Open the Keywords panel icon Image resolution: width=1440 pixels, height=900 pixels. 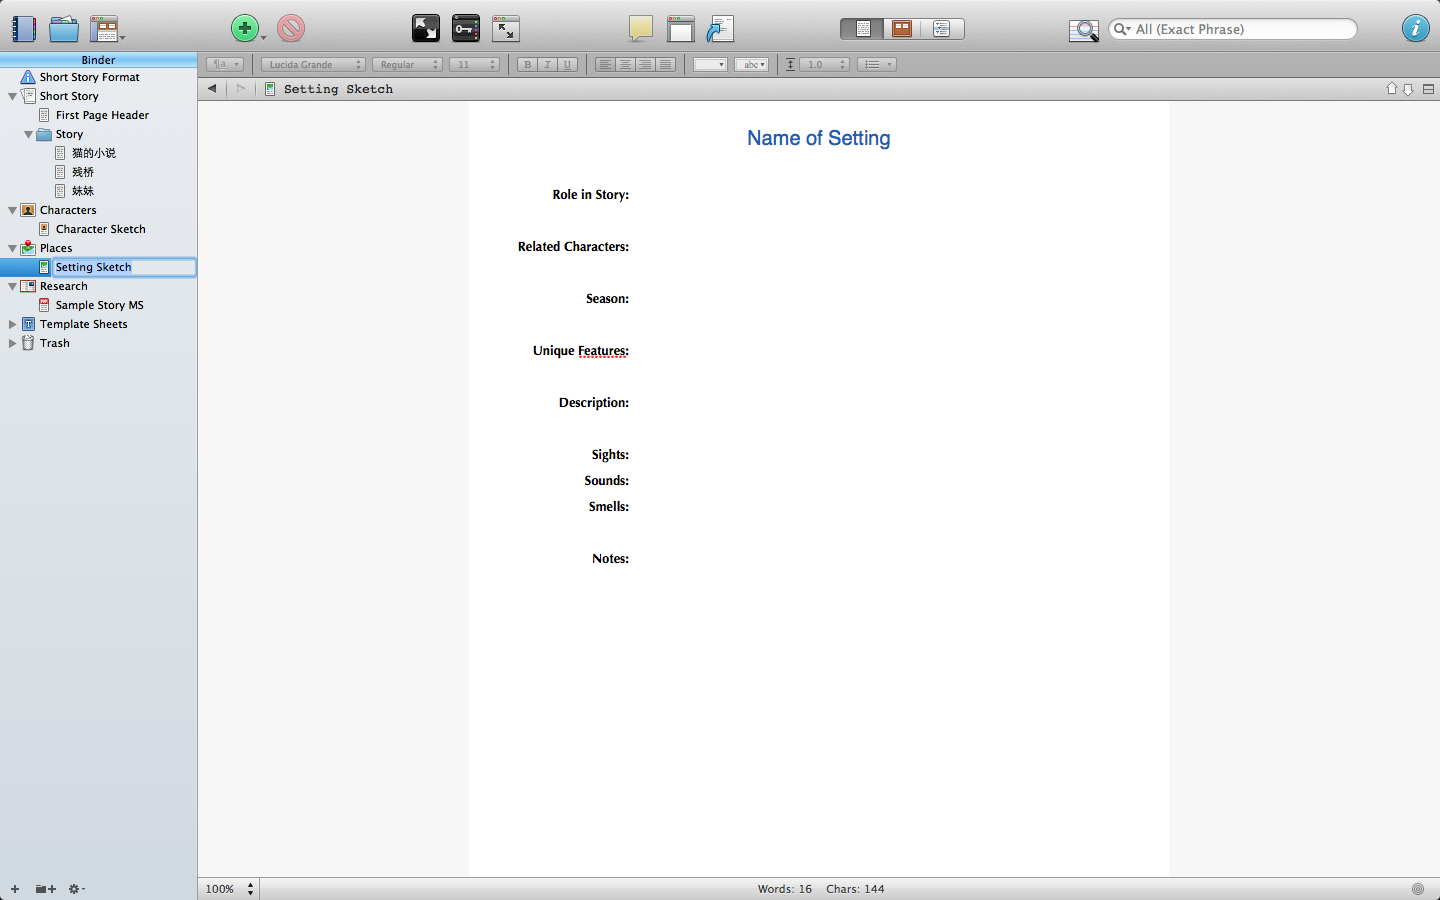click(466, 28)
